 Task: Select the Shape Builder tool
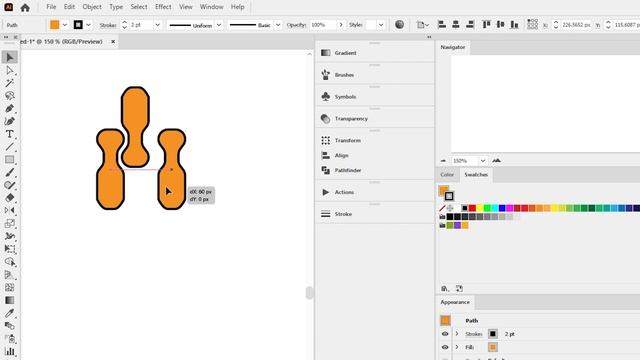click(x=10, y=262)
